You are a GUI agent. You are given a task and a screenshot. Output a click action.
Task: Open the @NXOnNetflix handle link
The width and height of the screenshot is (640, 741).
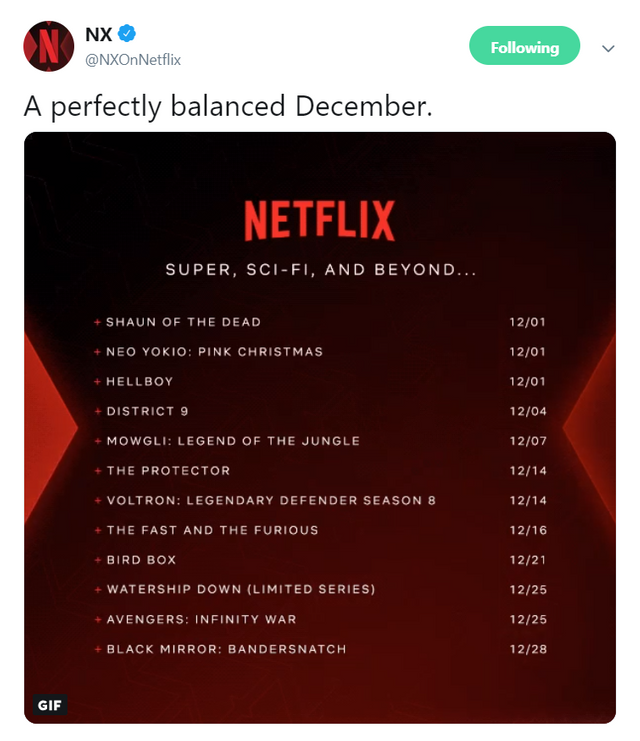tap(133, 59)
